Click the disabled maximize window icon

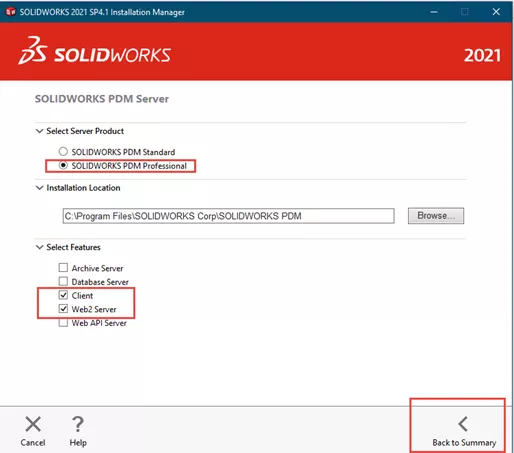click(x=465, y=12)
